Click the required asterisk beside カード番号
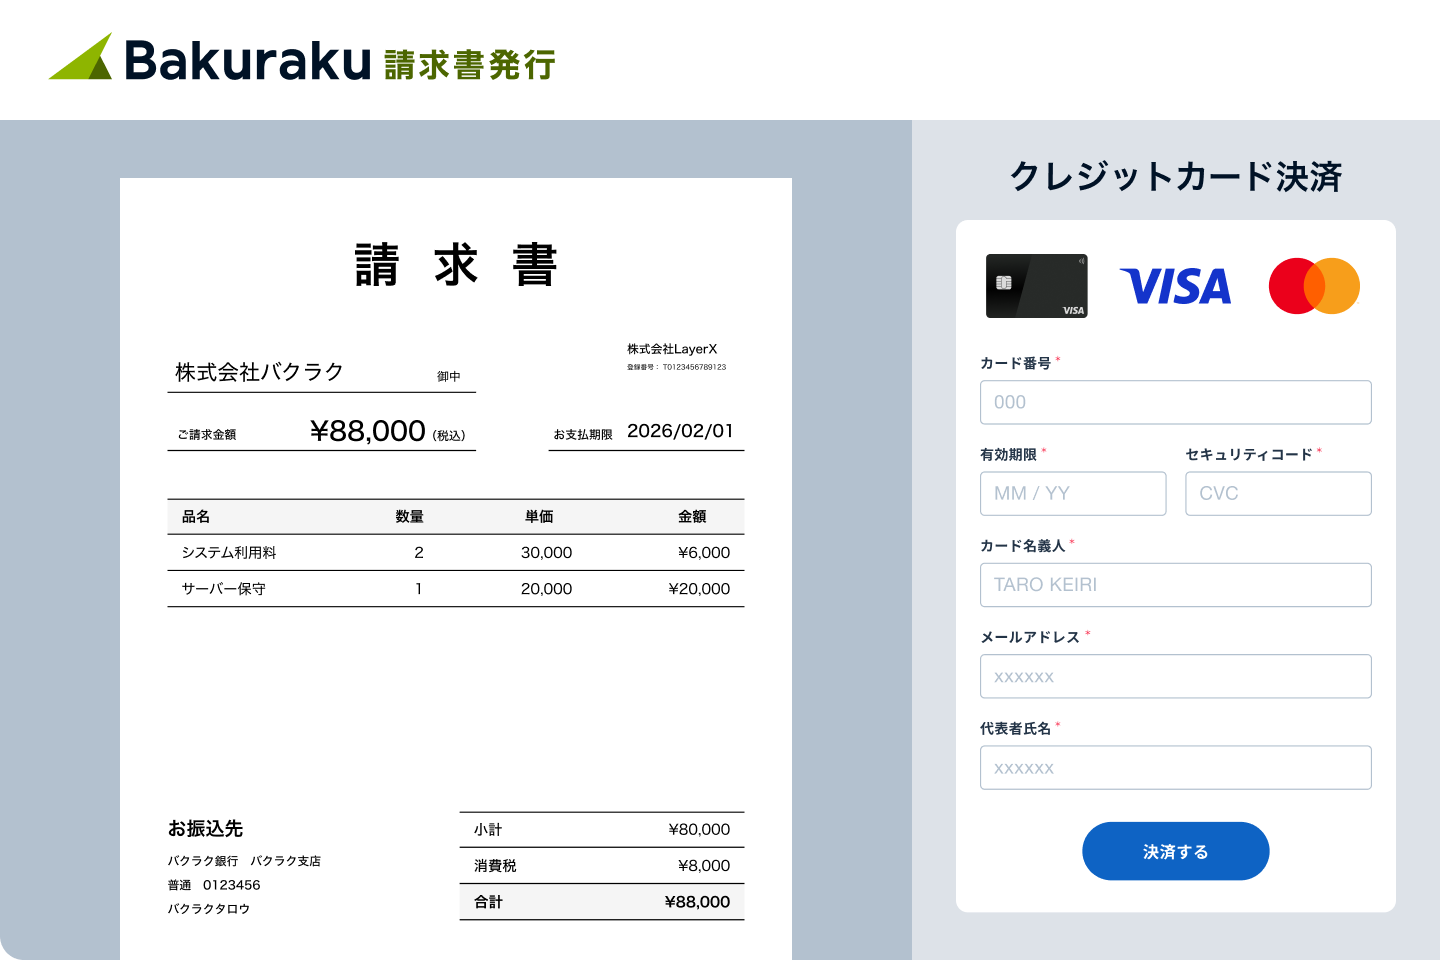 (1058, 360)
